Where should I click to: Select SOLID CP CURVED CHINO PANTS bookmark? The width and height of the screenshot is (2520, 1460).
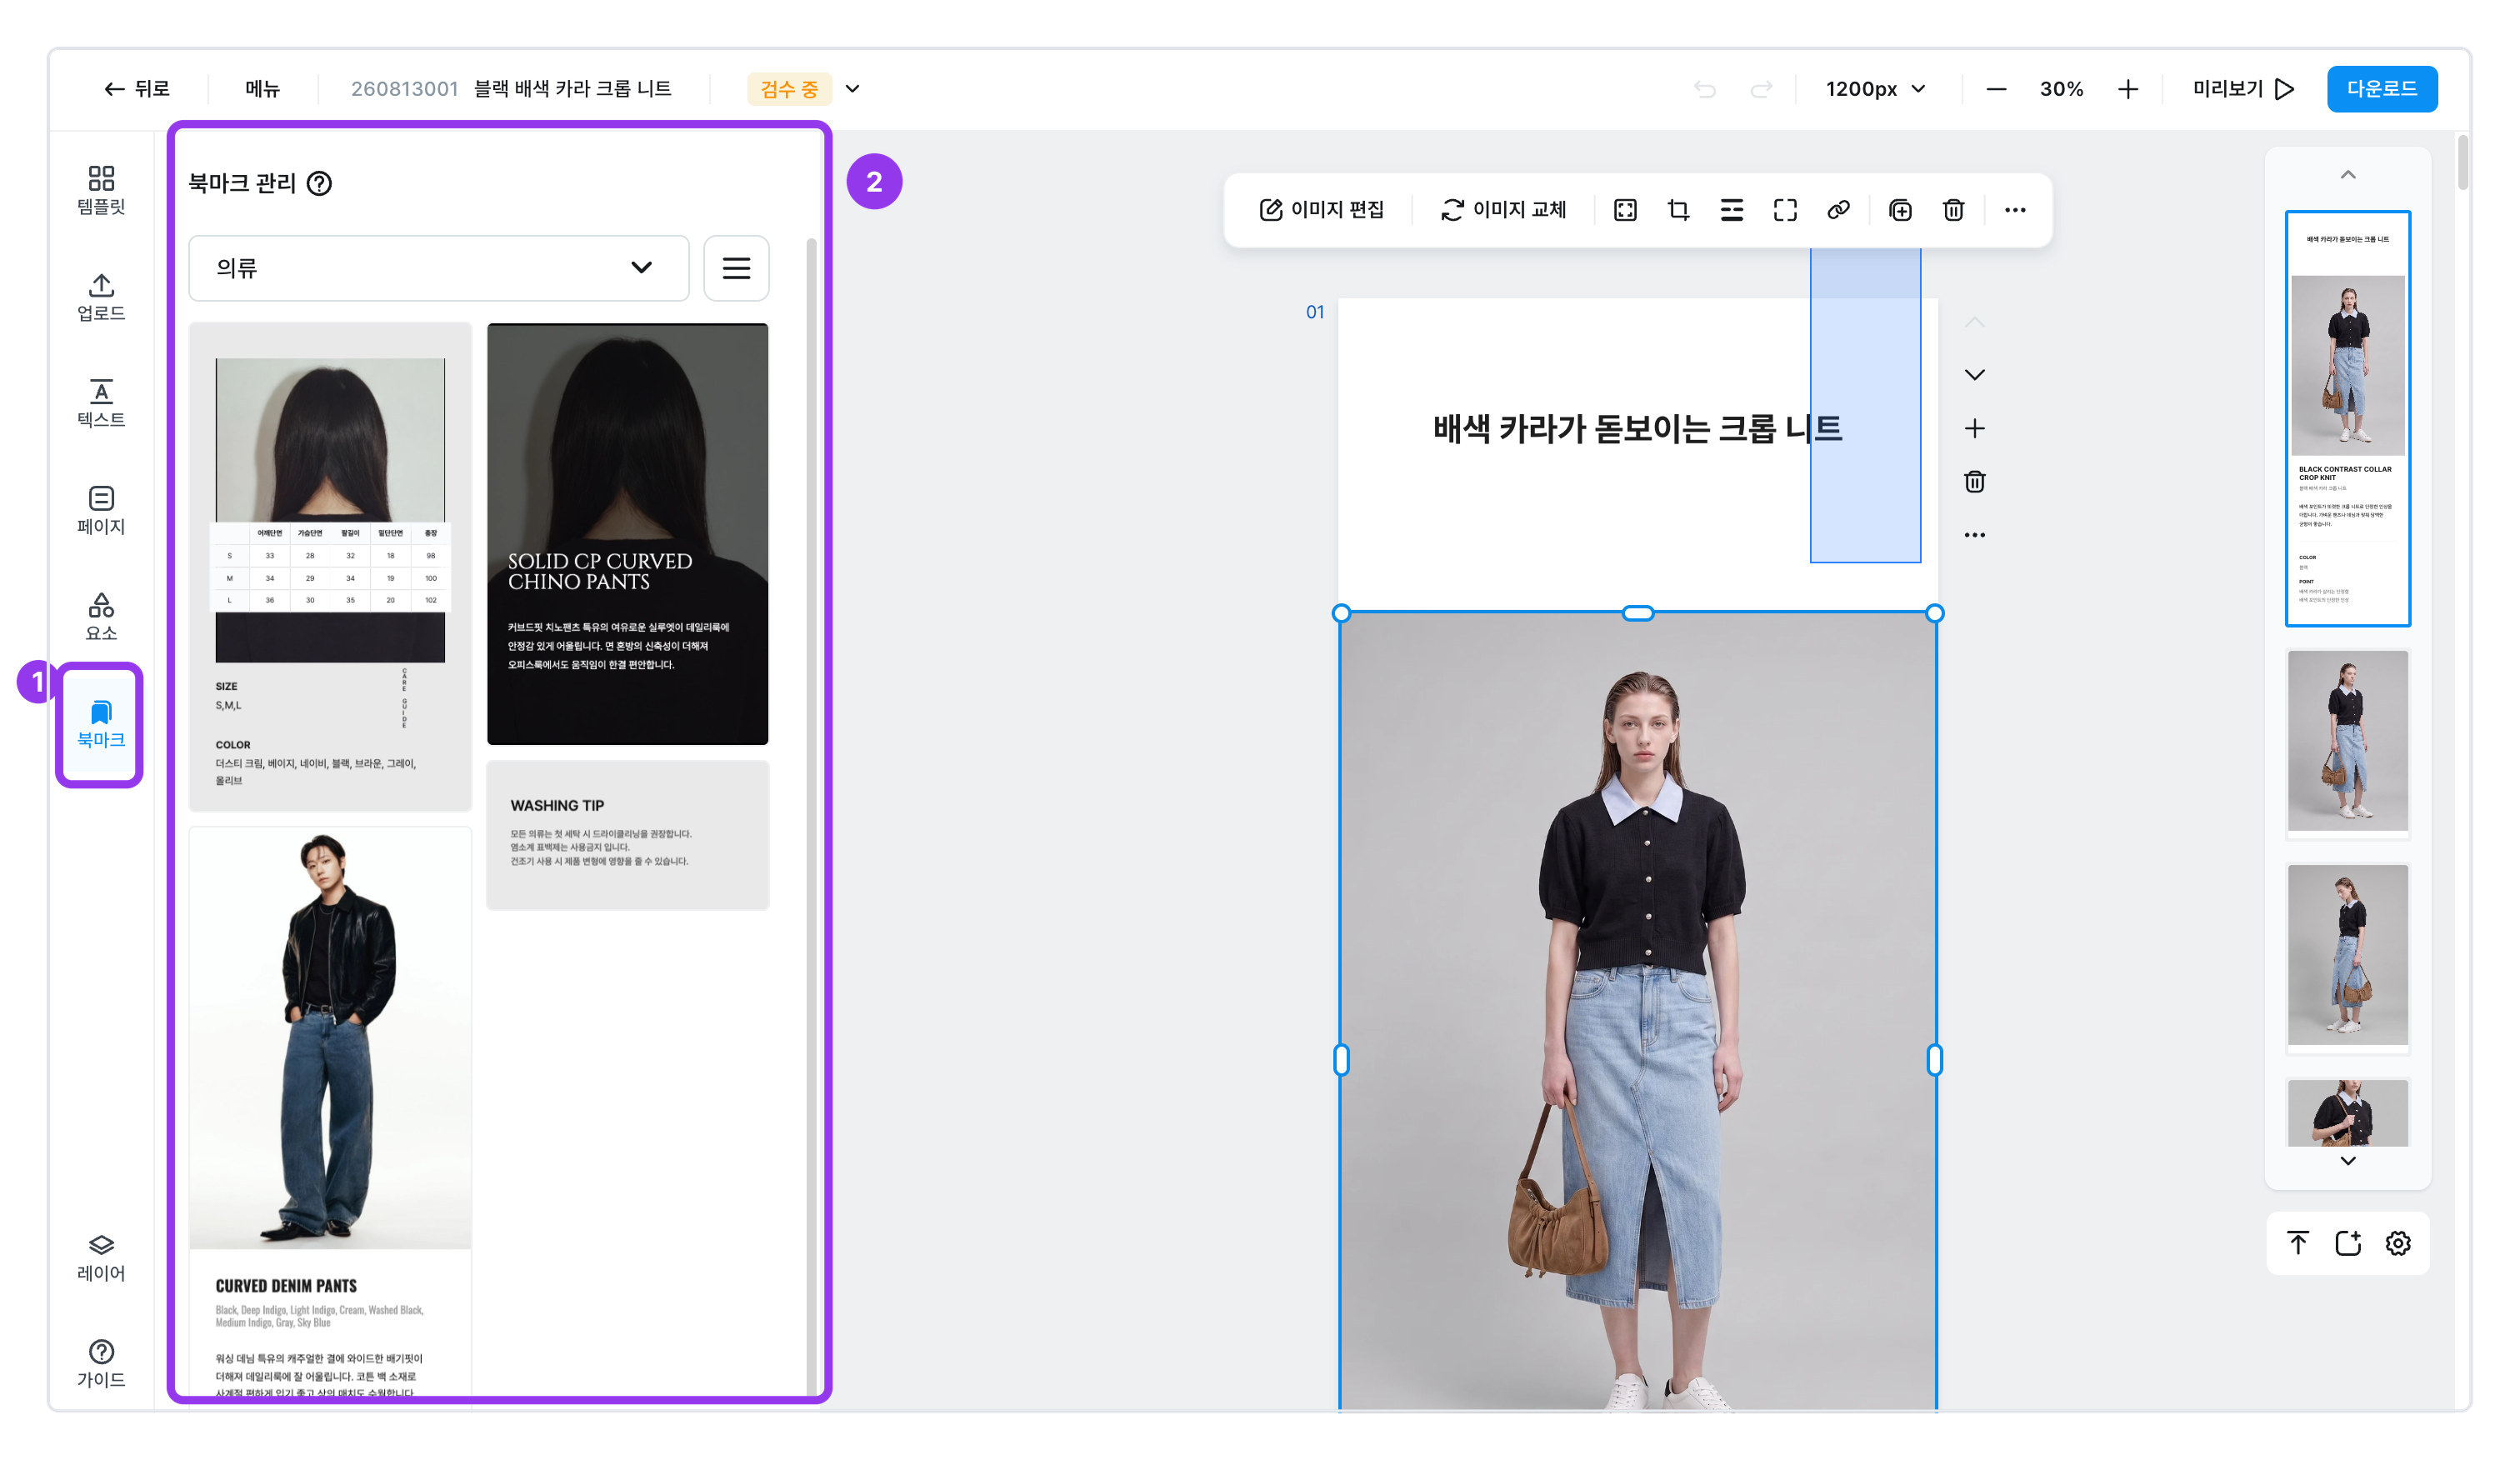pos(627,534)
